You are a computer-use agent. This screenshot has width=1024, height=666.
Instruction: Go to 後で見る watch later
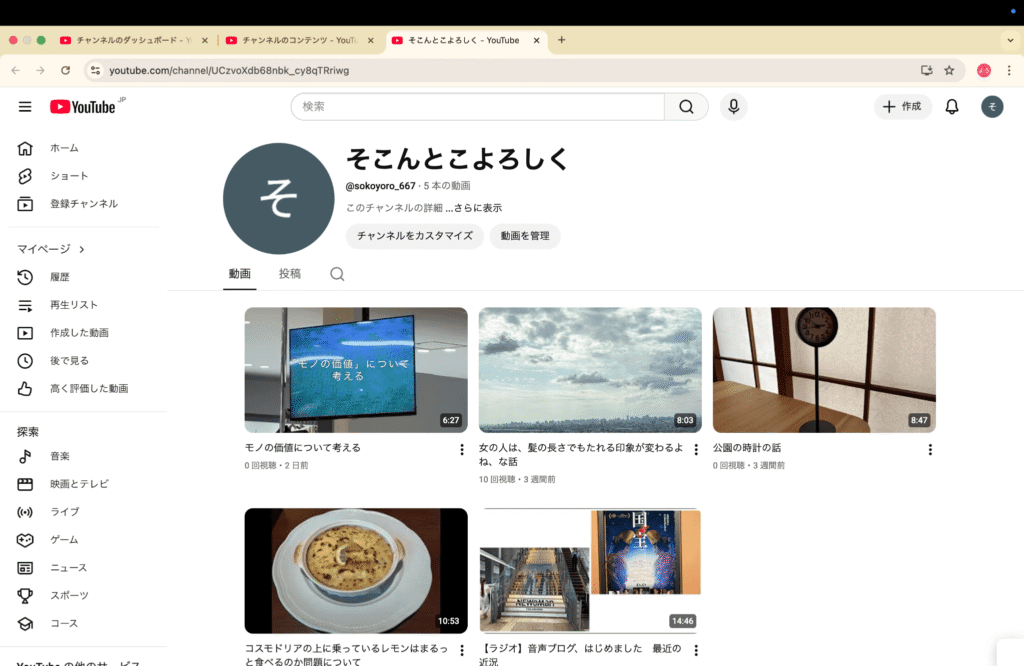(69, 361)
